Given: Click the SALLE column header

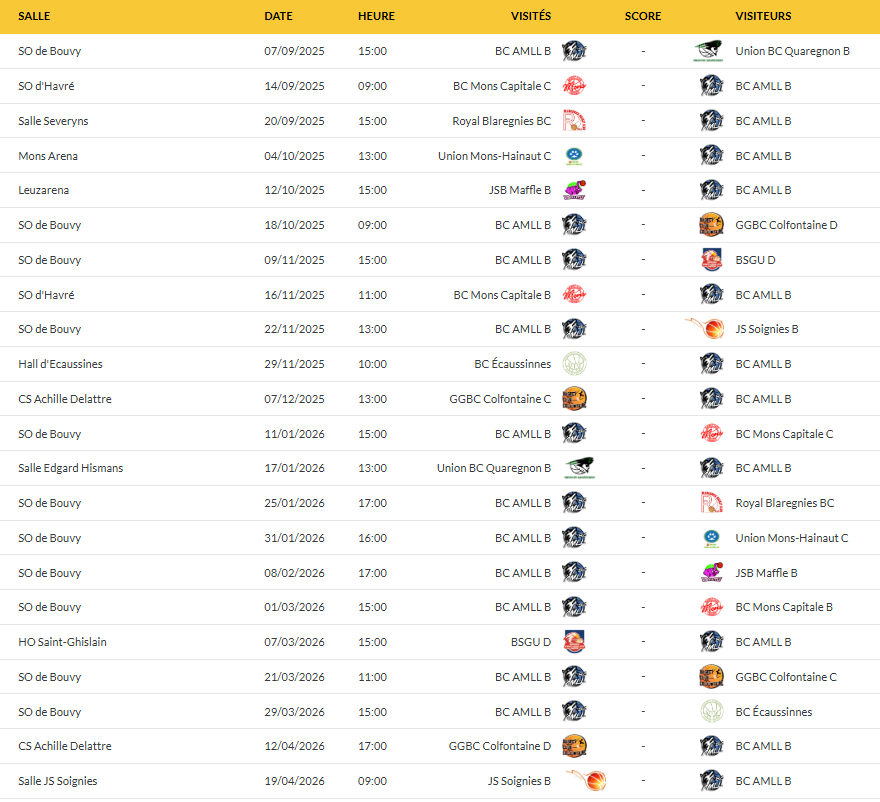Looking at the screenshot, I should click(34, 16).
